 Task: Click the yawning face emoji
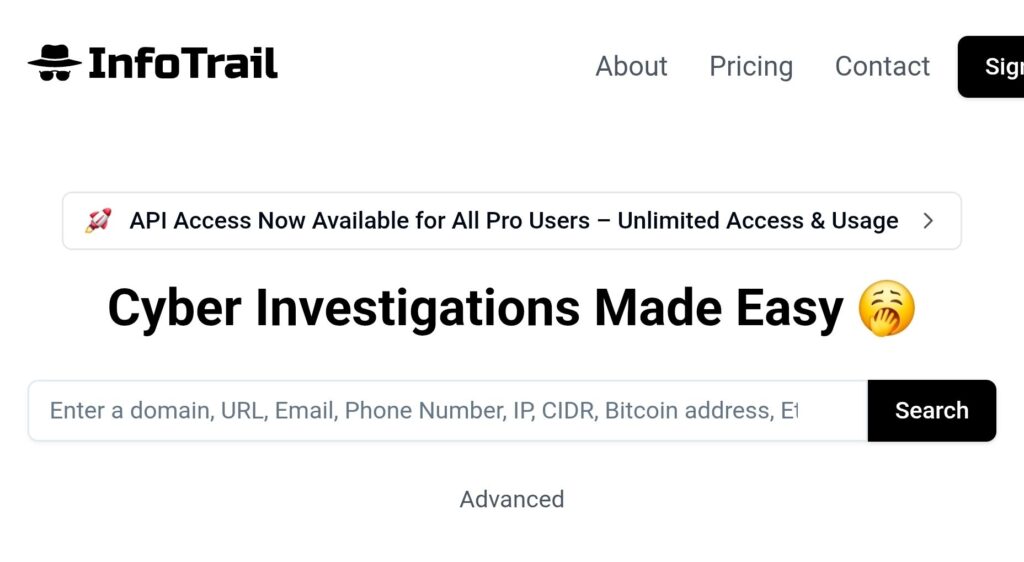[x=887, y=309]
